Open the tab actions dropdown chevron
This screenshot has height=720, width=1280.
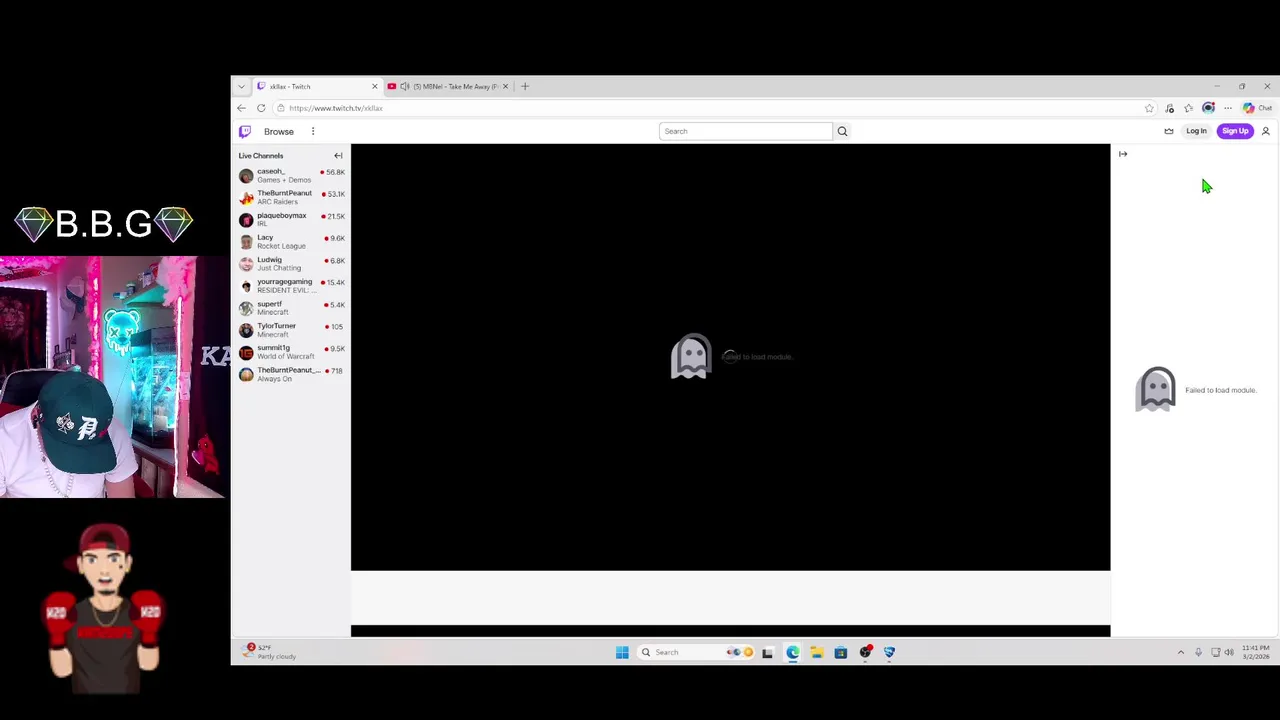coord(241,87)
